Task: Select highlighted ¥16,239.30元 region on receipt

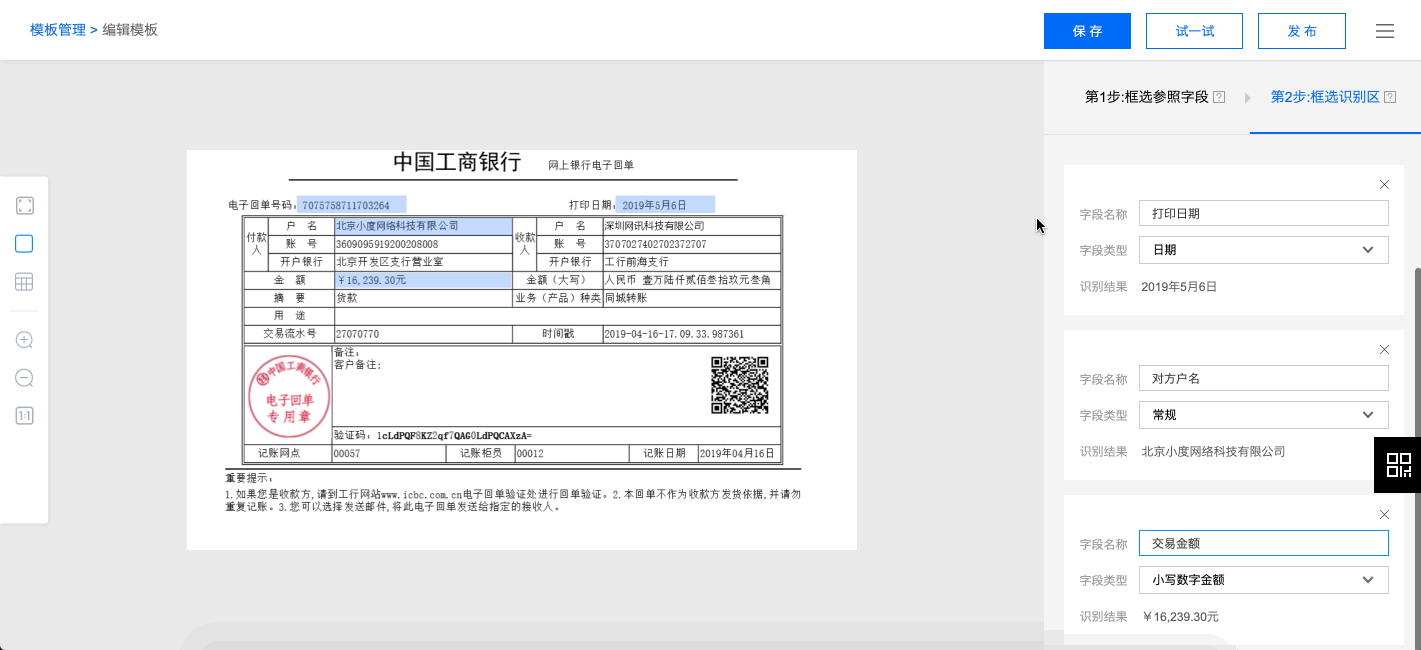Action: (423, 280)
